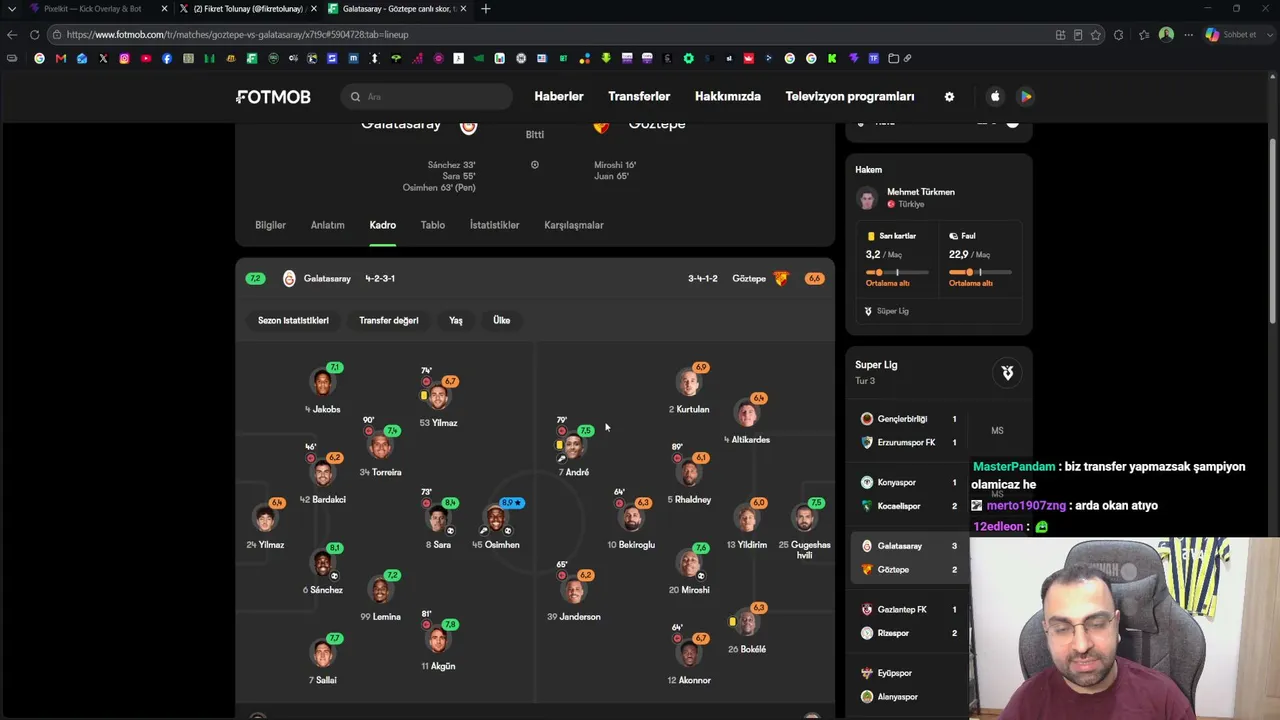Click the Galatasaray crest in the lineup header
Image resolution: width=1280 pixels, height=720 pixels.
point(289,279)
